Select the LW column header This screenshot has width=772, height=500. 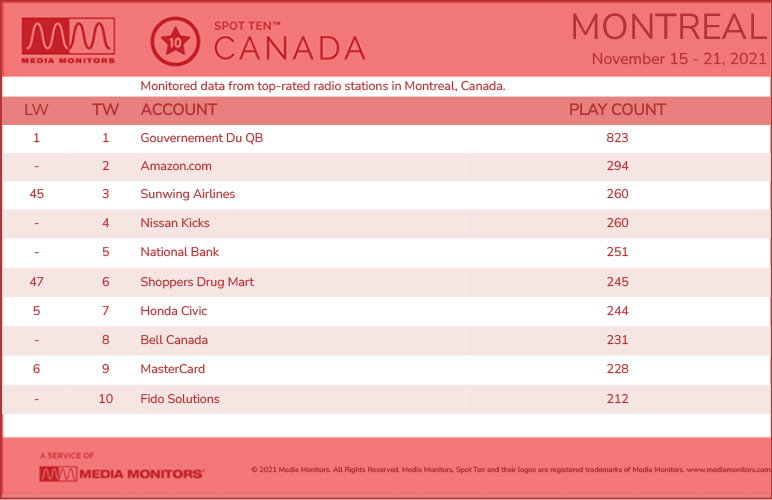click(36, 109)
